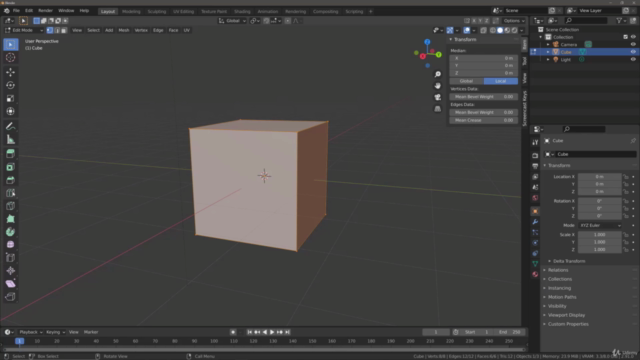Image resolution: width=640 pixels, height=360 pixels.
Task: Open the Edit Mode dropdown
Action: tap(24, 30)
